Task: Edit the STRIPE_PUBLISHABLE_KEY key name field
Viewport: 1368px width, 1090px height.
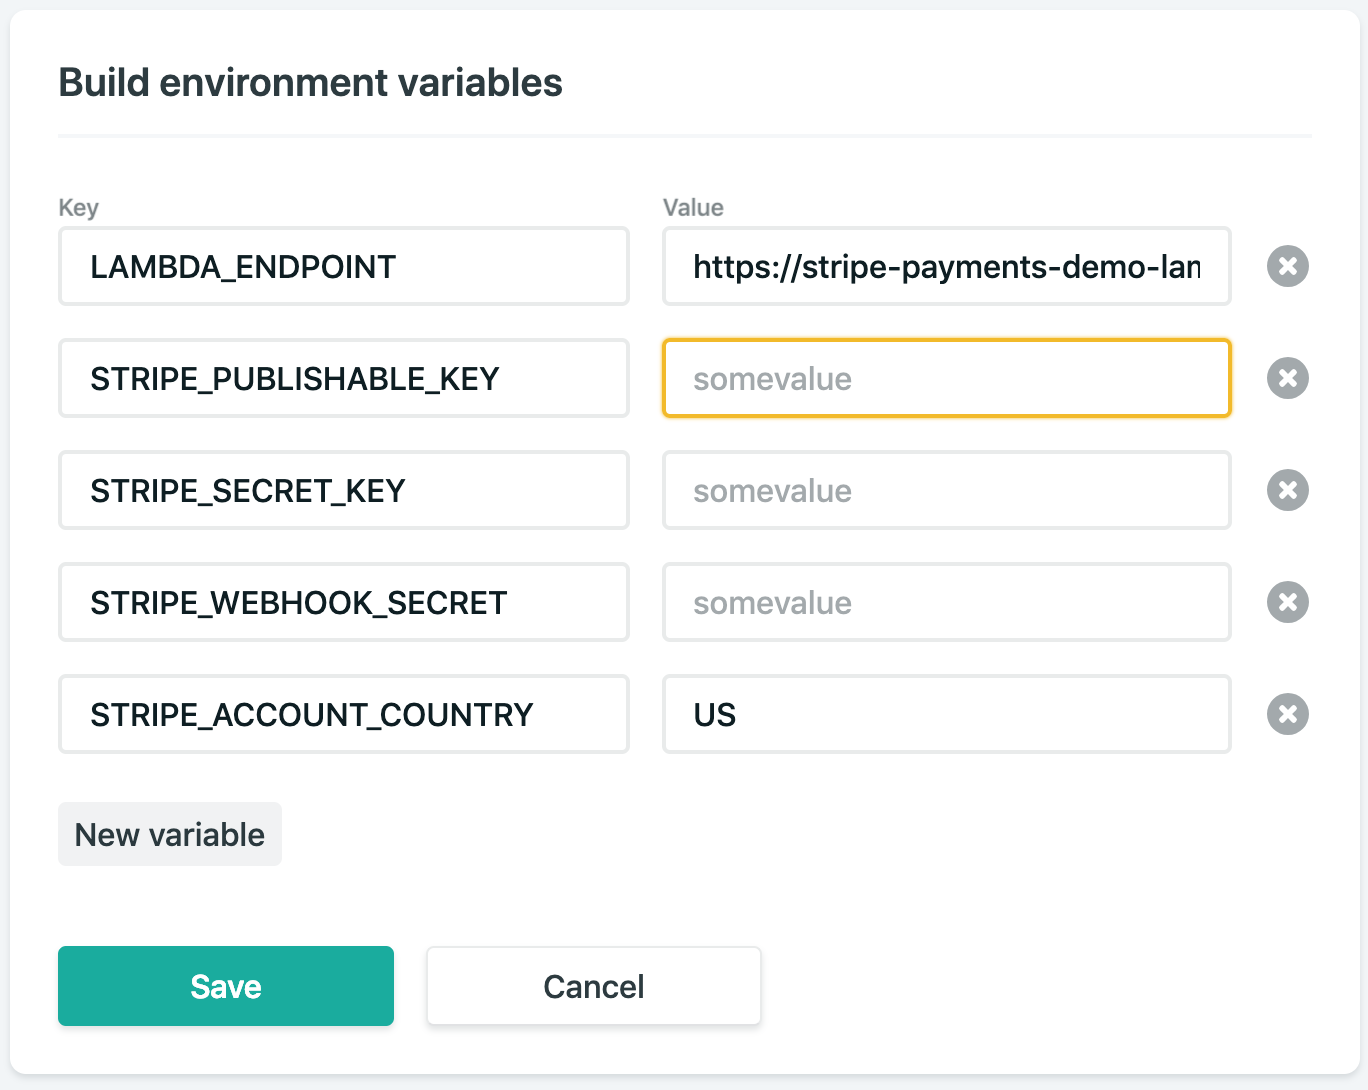Action: point(344,378)
